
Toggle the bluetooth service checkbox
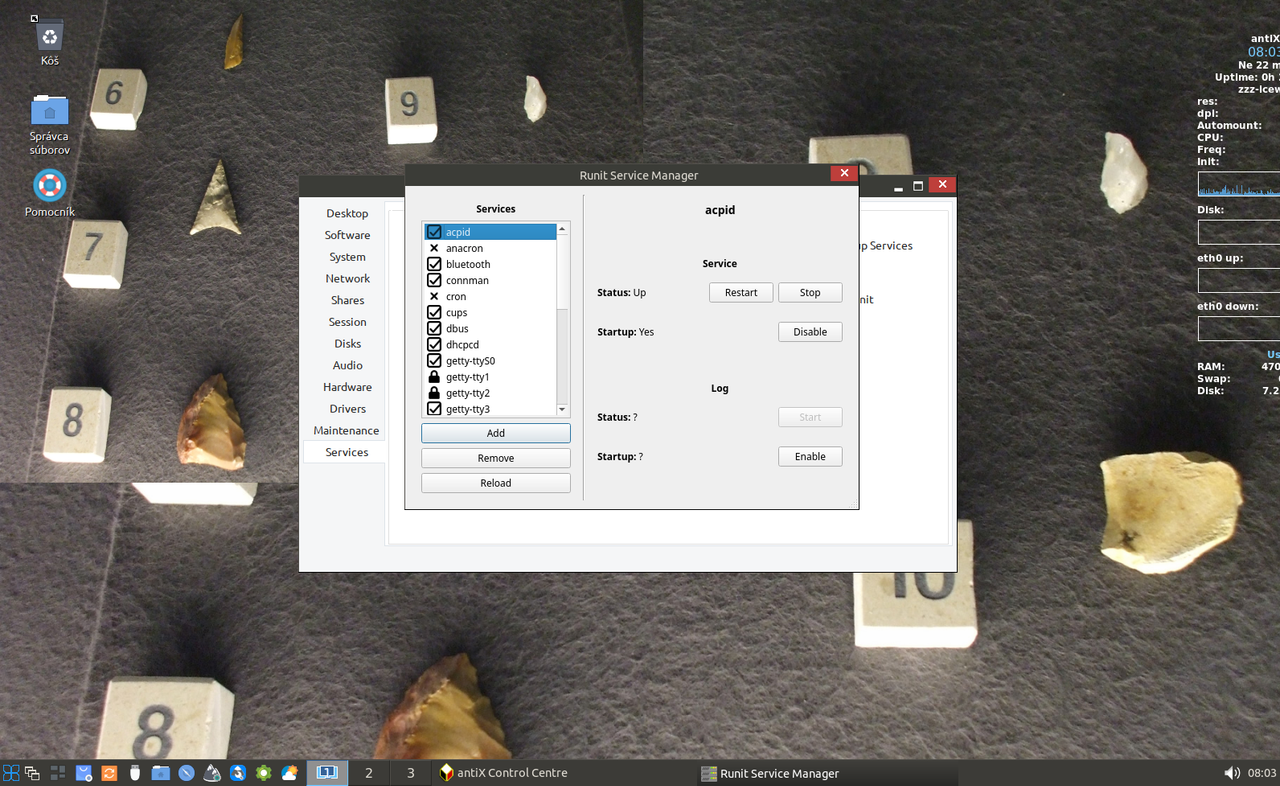434,264
